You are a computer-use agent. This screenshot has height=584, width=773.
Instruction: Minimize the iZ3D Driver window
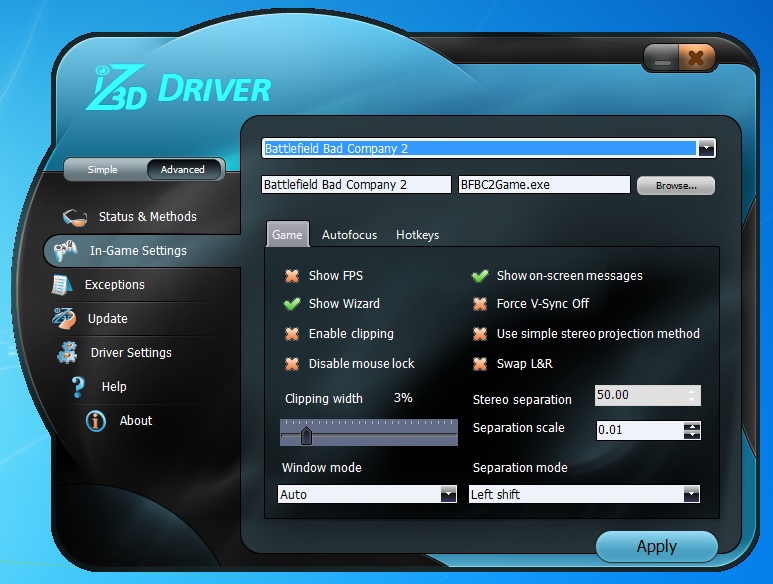(x=662, y=59)
